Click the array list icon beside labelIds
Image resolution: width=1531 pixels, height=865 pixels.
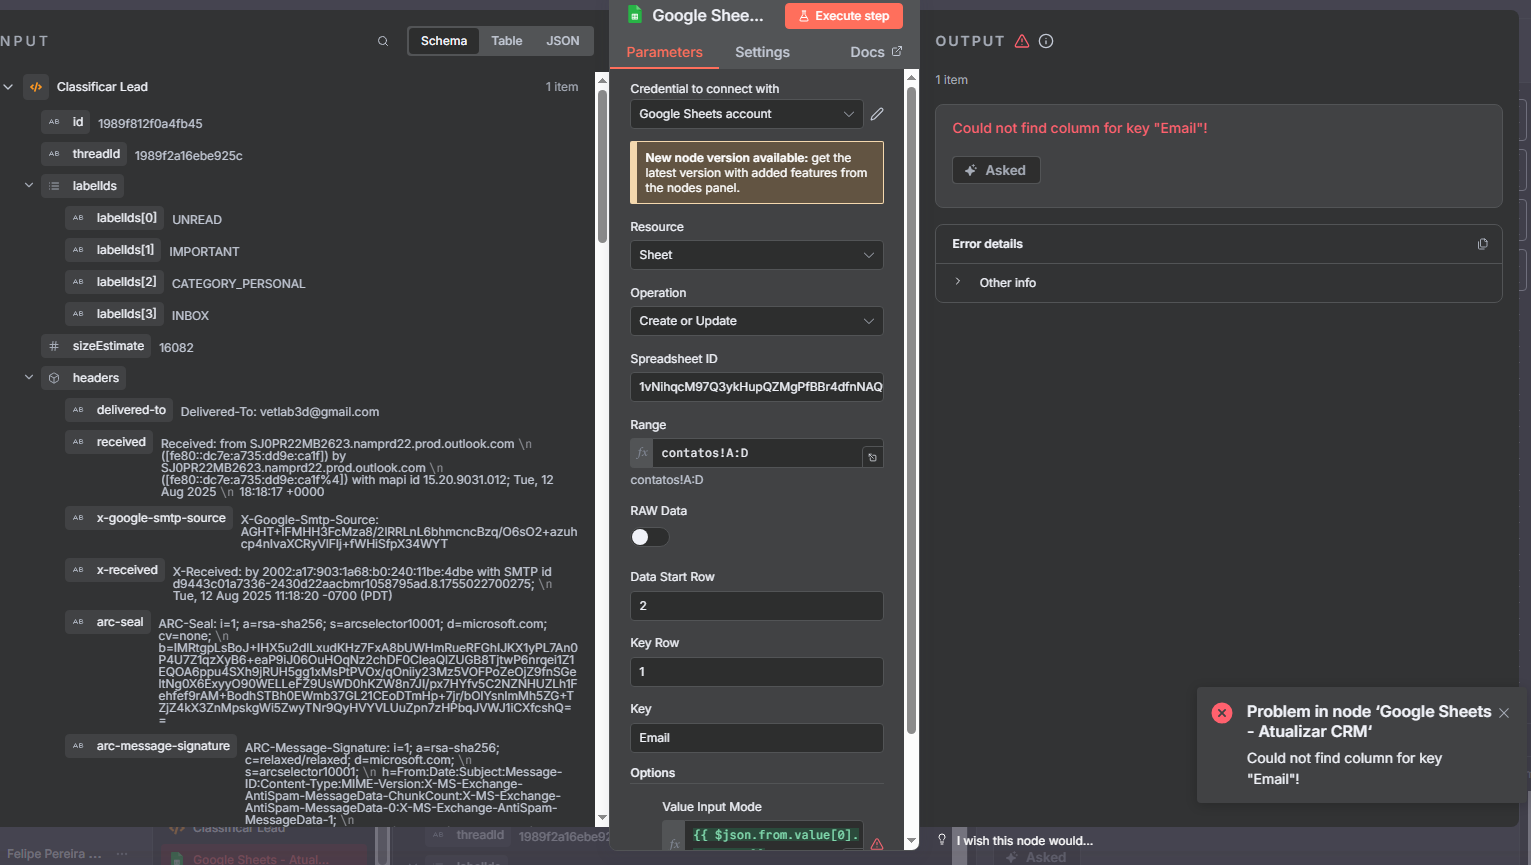click(54, 186)
